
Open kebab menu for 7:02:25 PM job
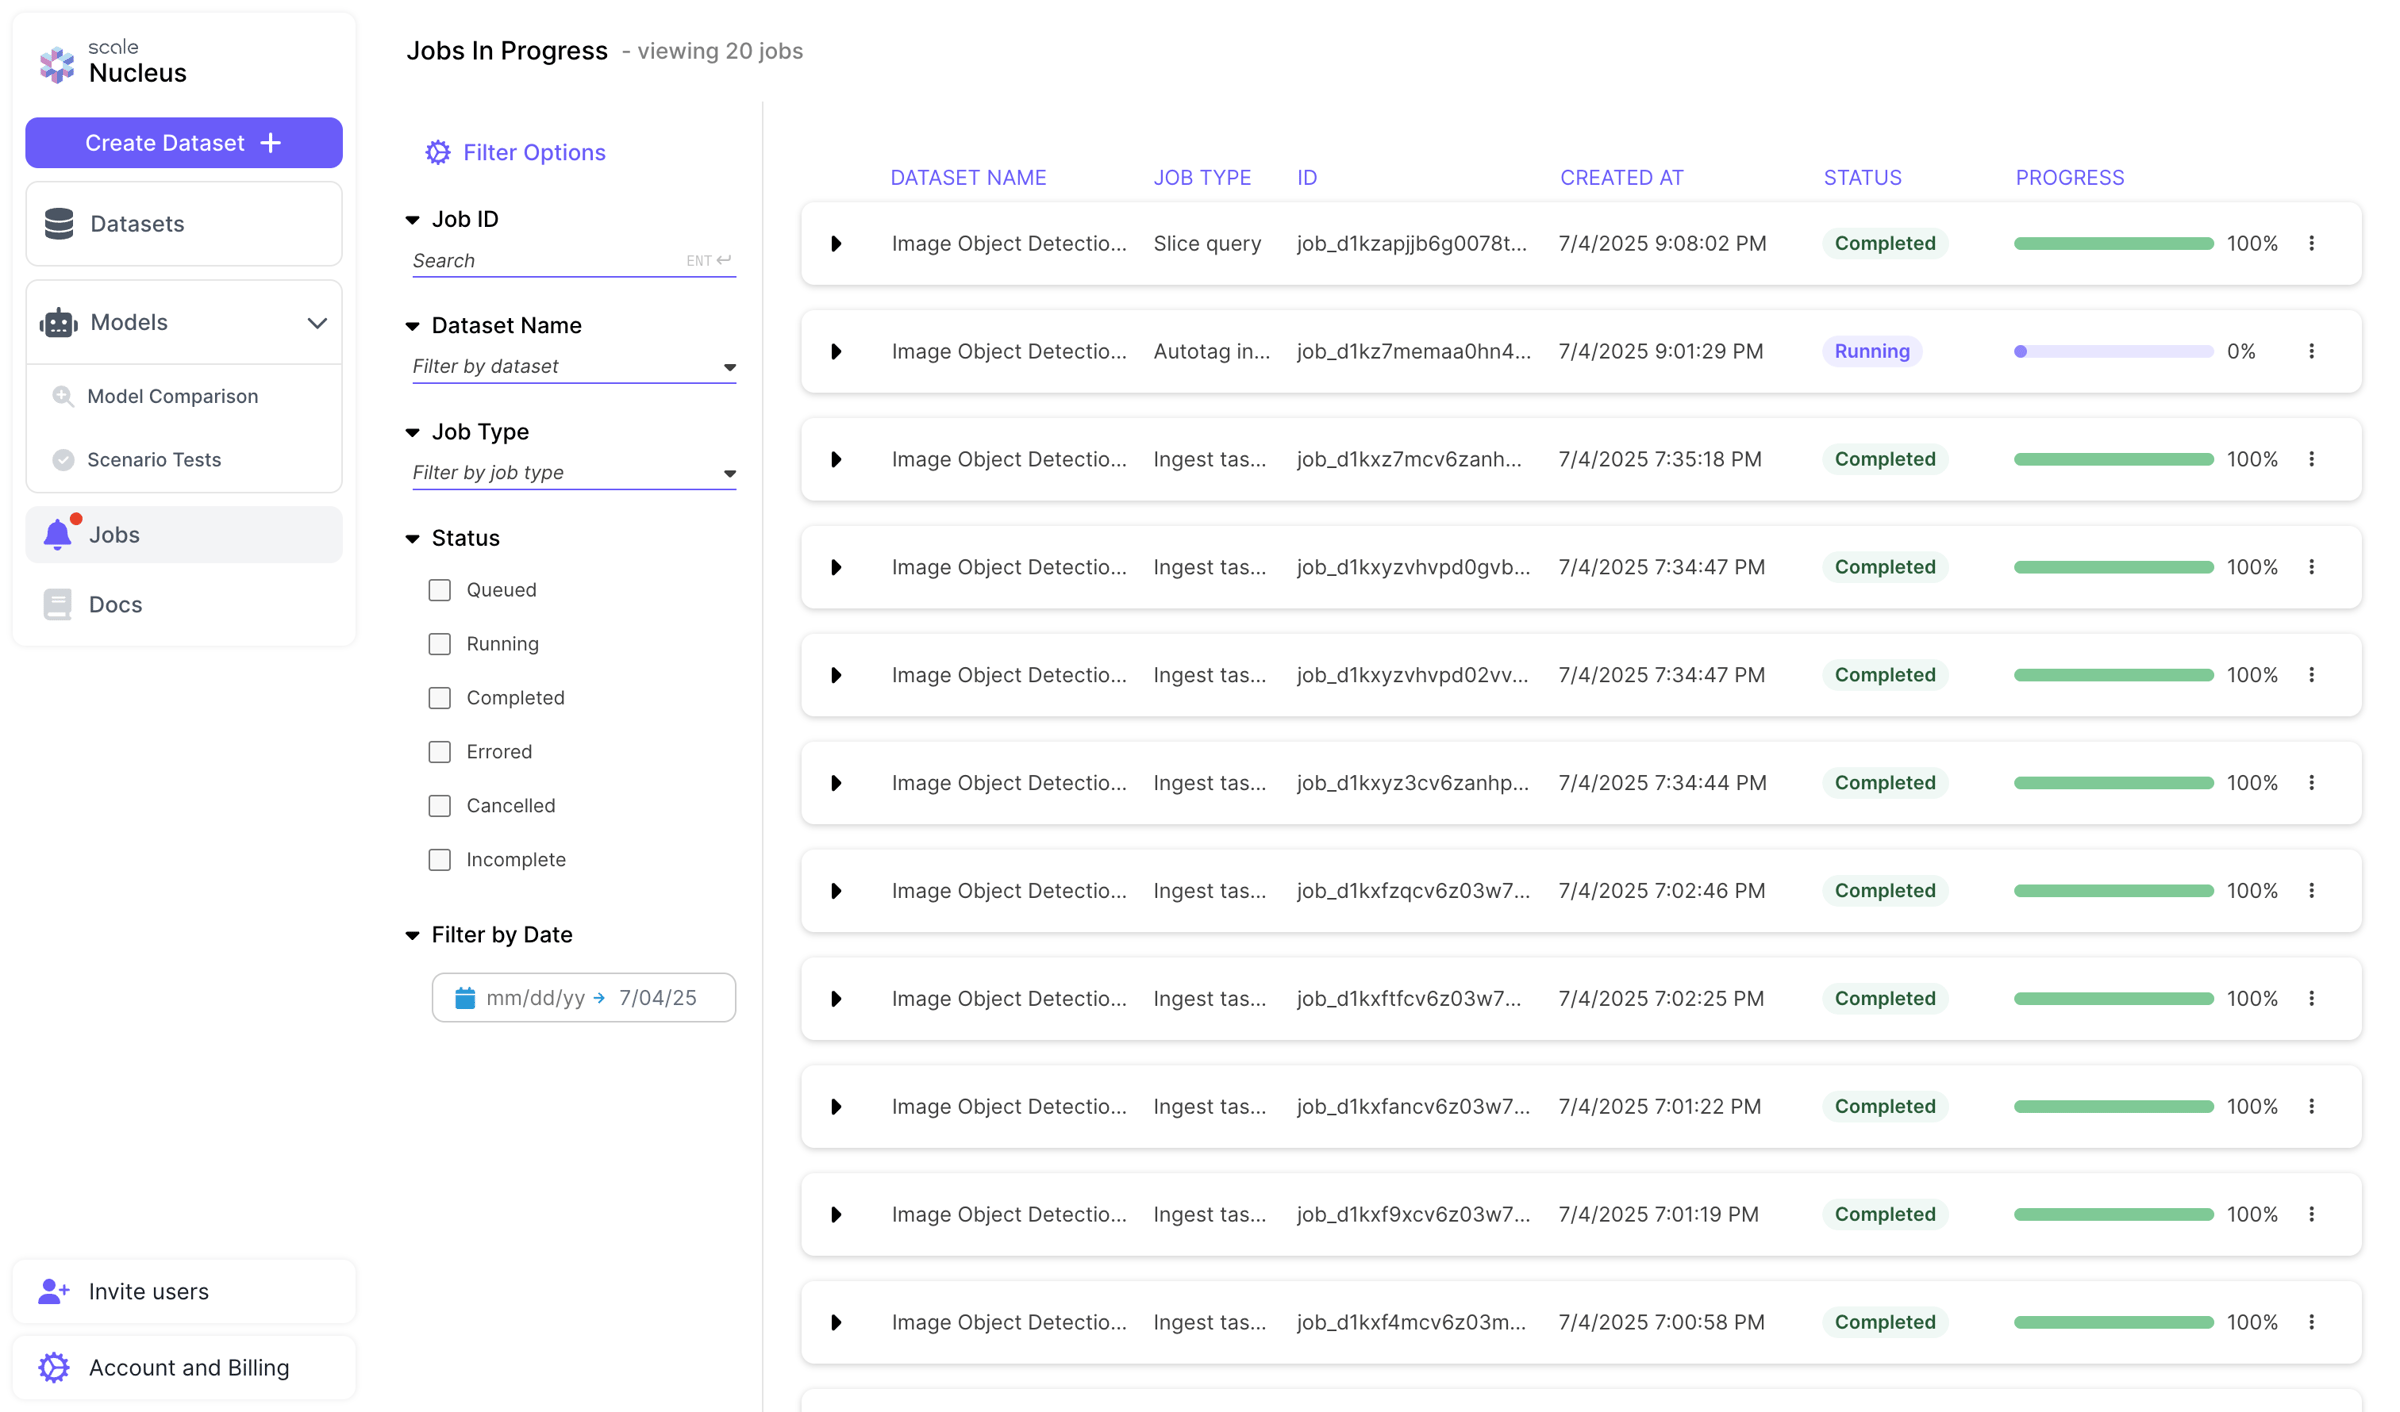tap(2311, 999)
